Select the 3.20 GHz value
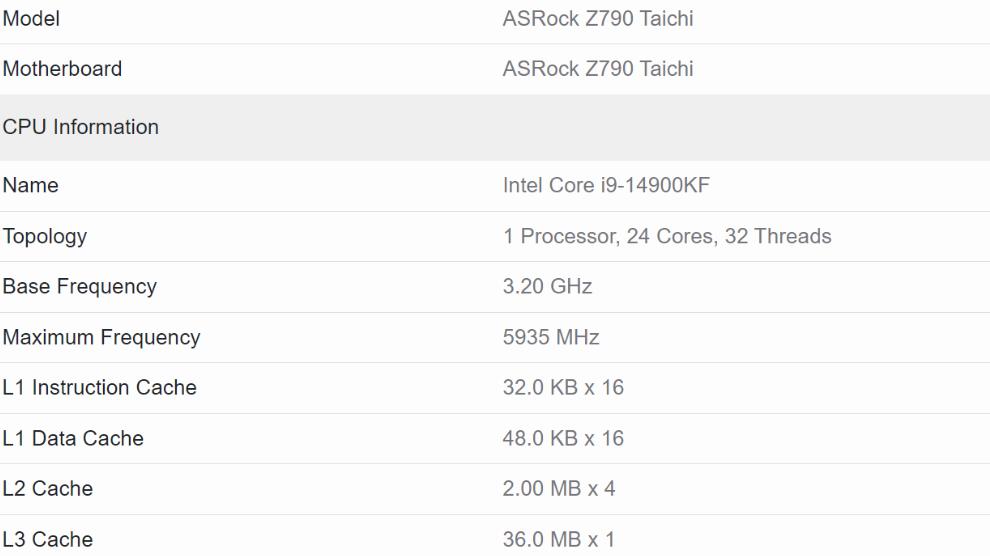This screenshot has width=990, height=556. (547, 286)
